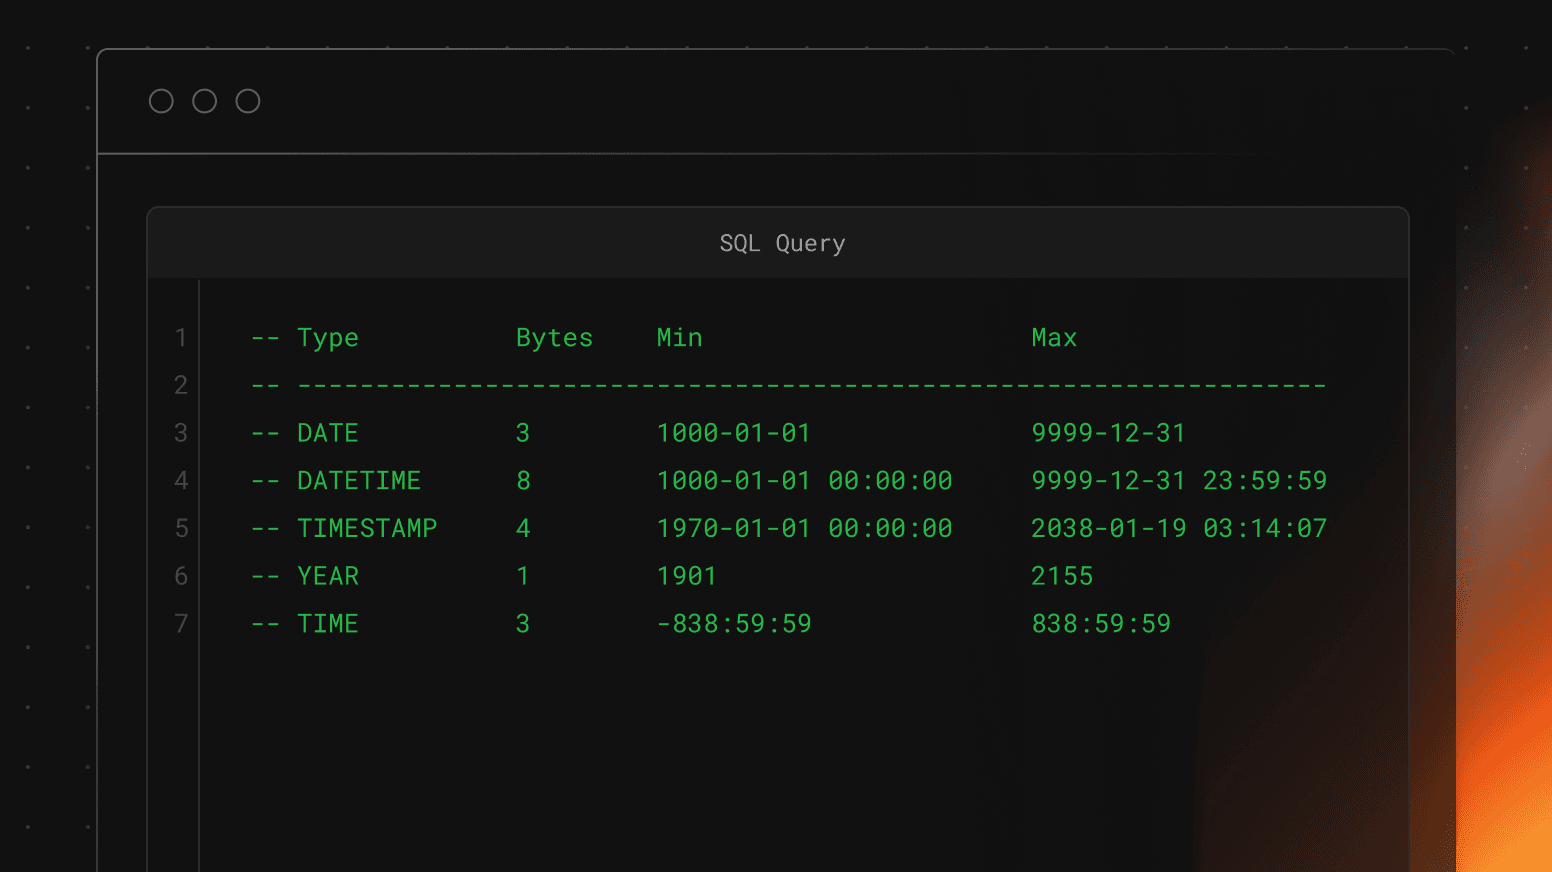The image size is (1552, 872).
Task: Click line number 5 beside TIMESTAMP row
Action: [181, 528]
